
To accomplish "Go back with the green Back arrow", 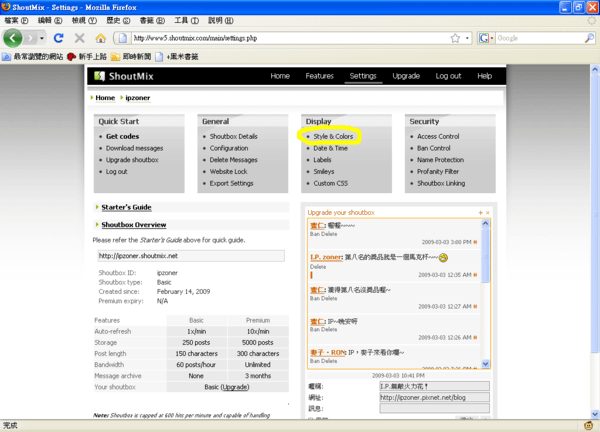I will click(x=13, y=38).
